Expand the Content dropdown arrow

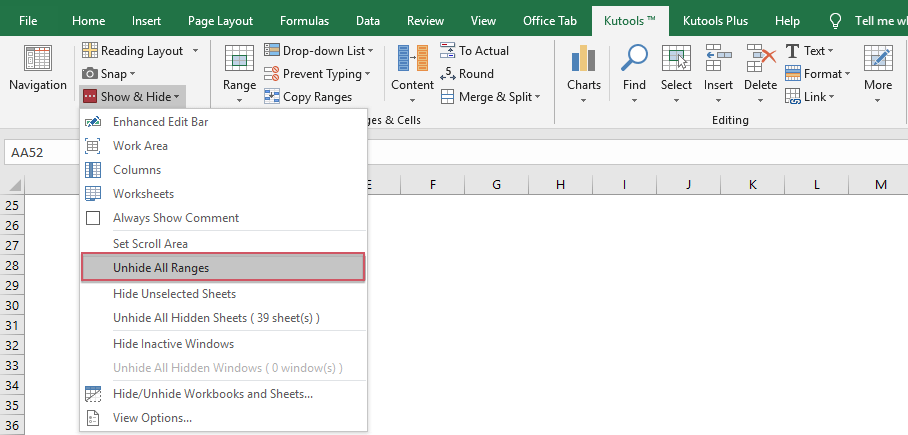point(412,101)
